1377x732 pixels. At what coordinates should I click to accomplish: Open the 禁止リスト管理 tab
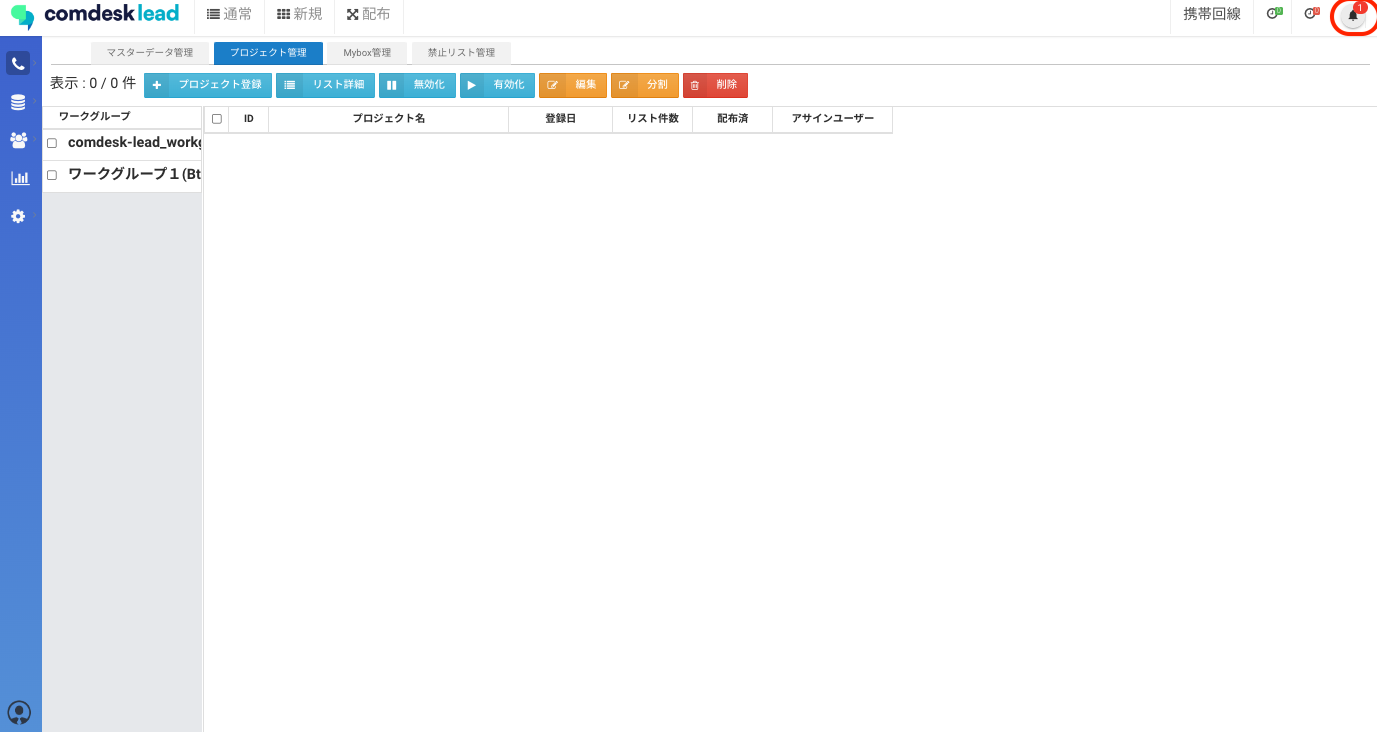click(461, 53)
